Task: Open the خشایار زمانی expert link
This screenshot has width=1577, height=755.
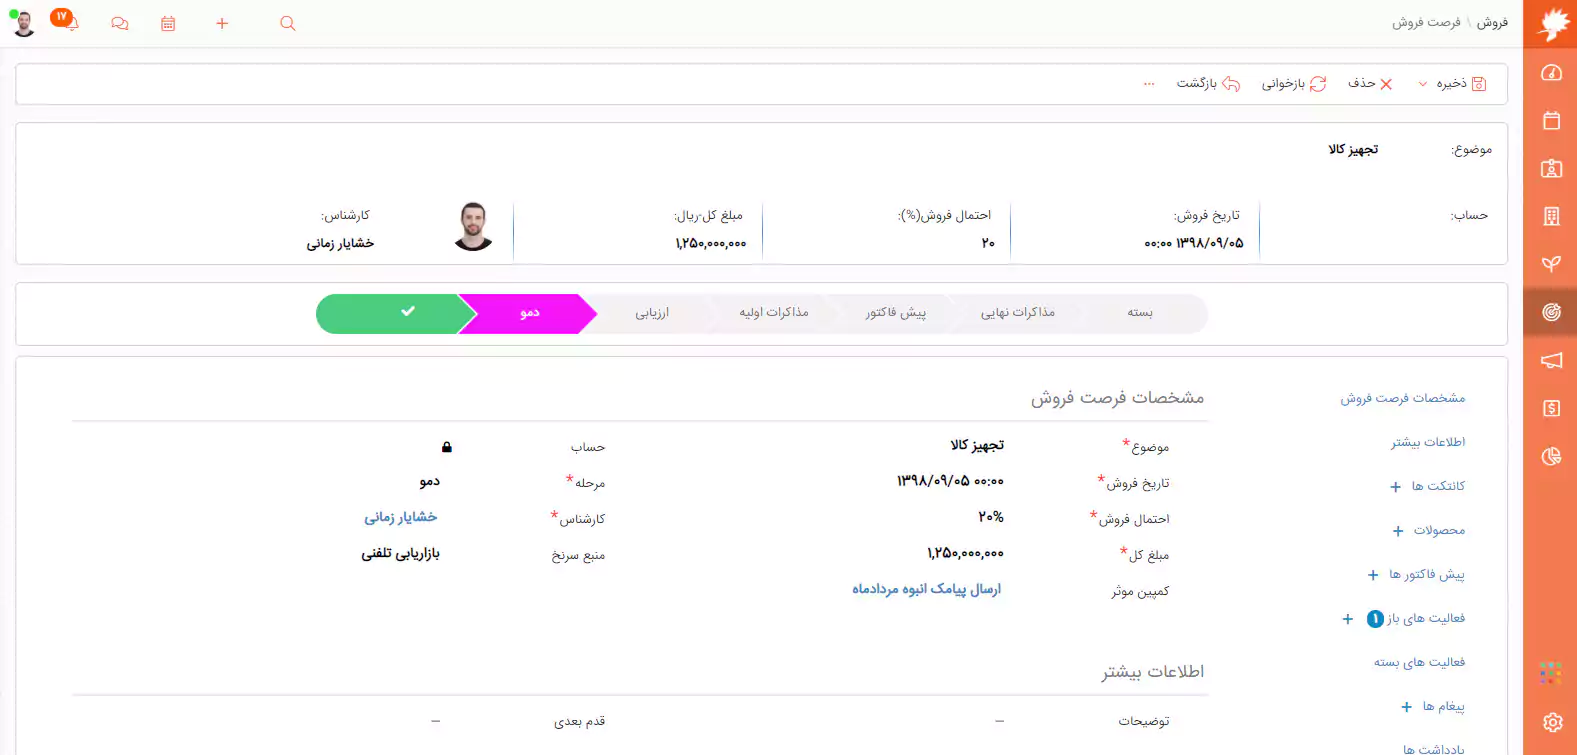Action: click(400, 518)
